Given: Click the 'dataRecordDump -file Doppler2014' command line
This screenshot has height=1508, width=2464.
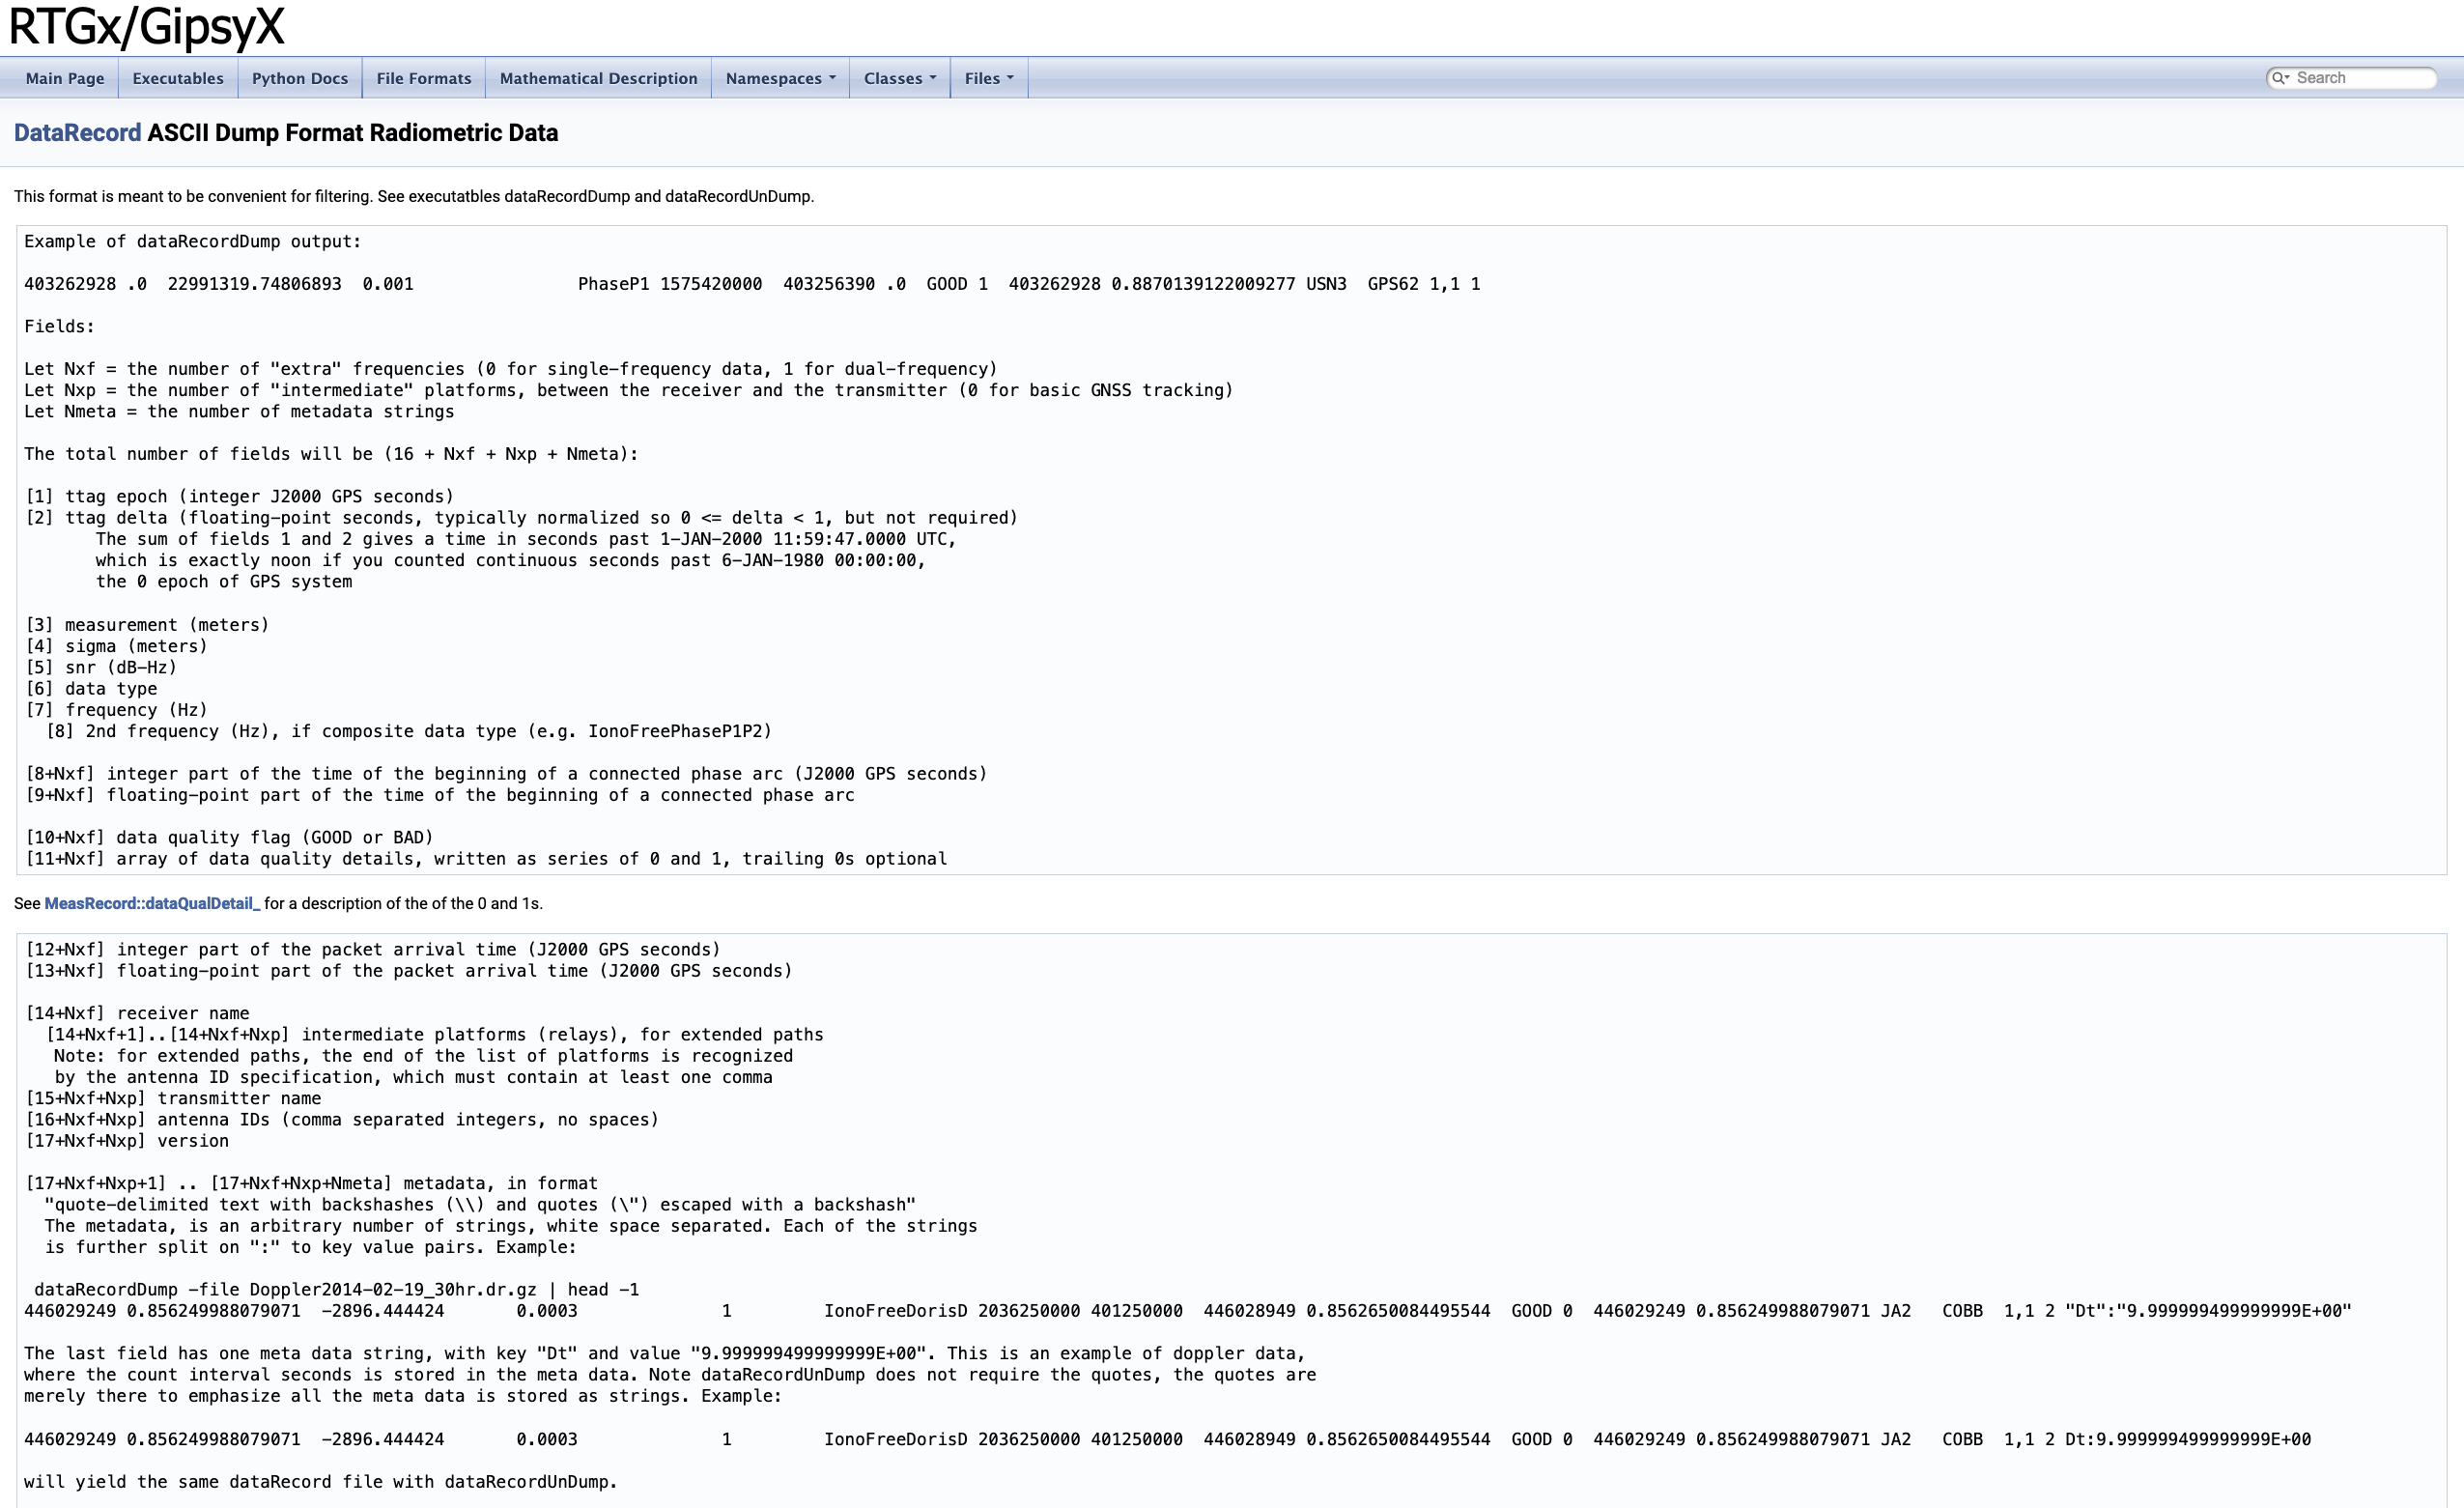Looking at the screenshot, I should click(x=336, y=1289).
